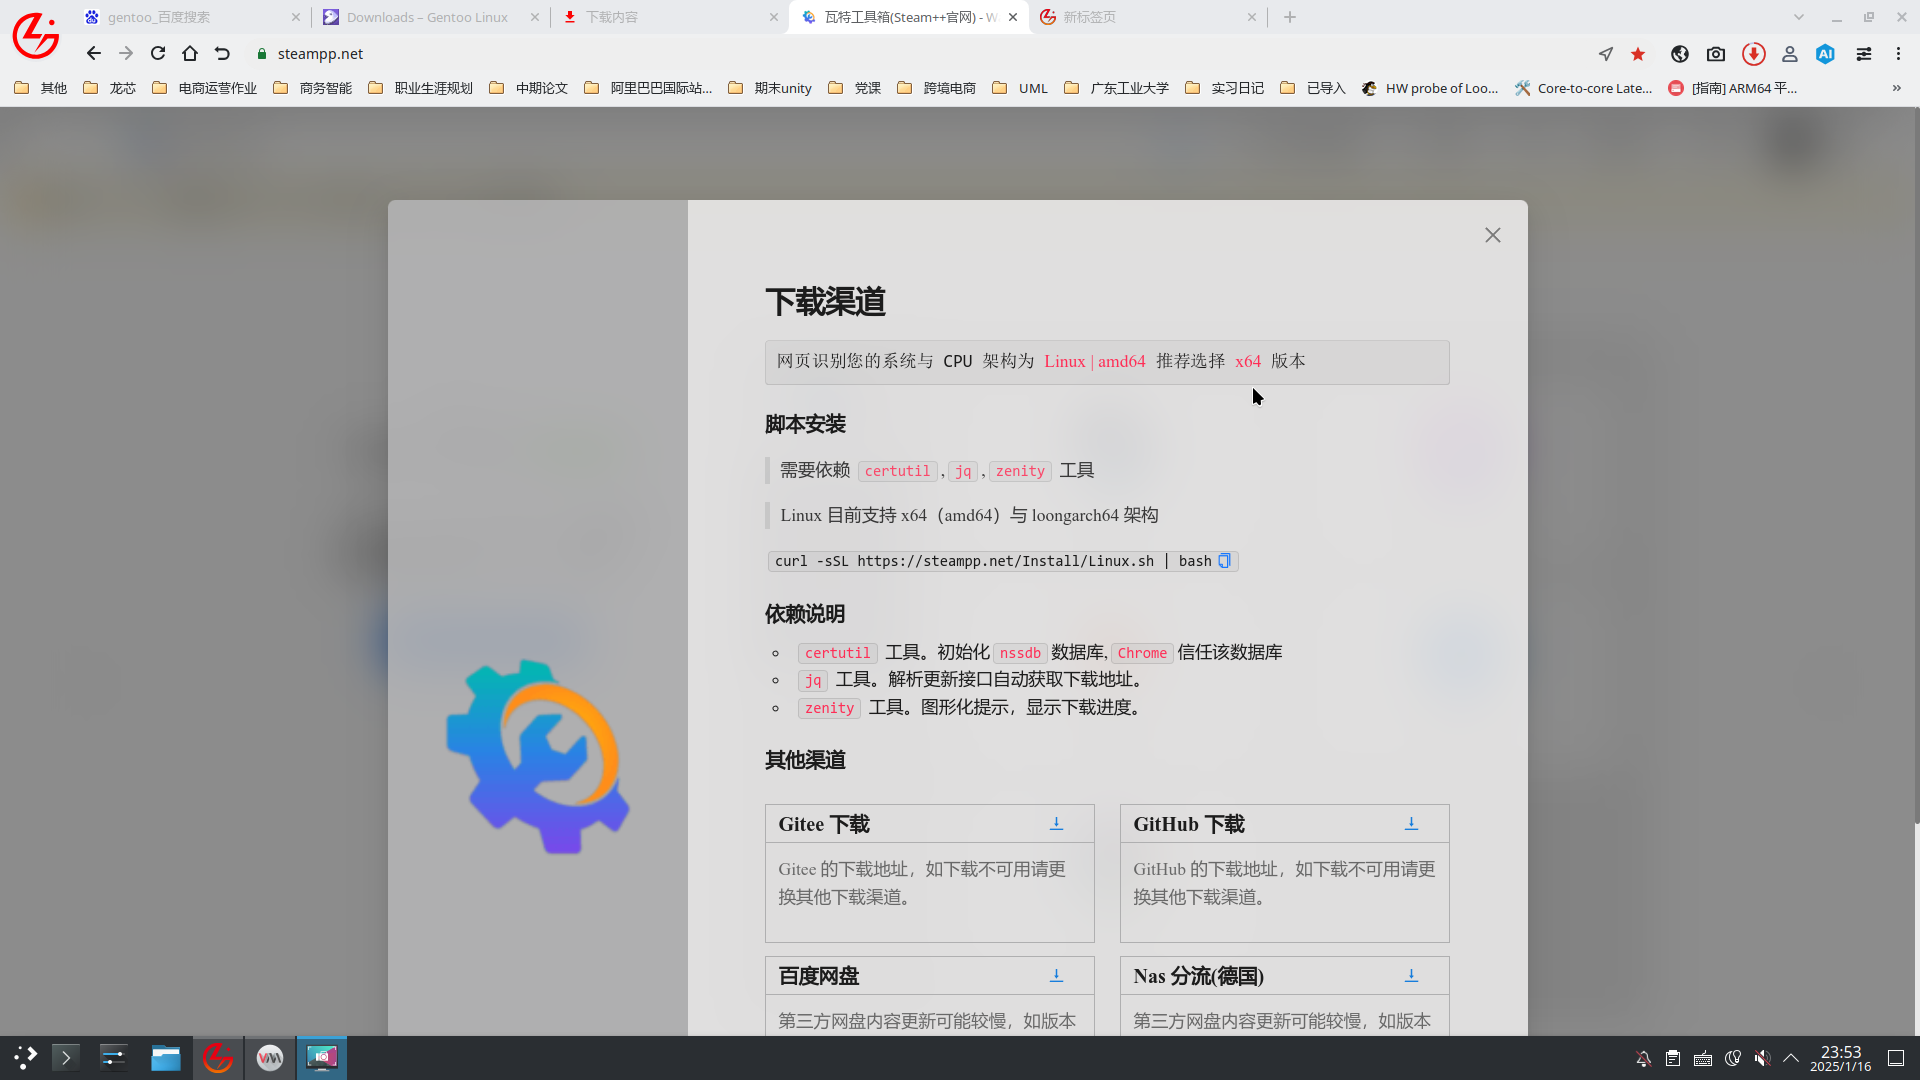The image size is (1920, 1080).
Task: Go to browser home page
Action: tap(190, 54)
